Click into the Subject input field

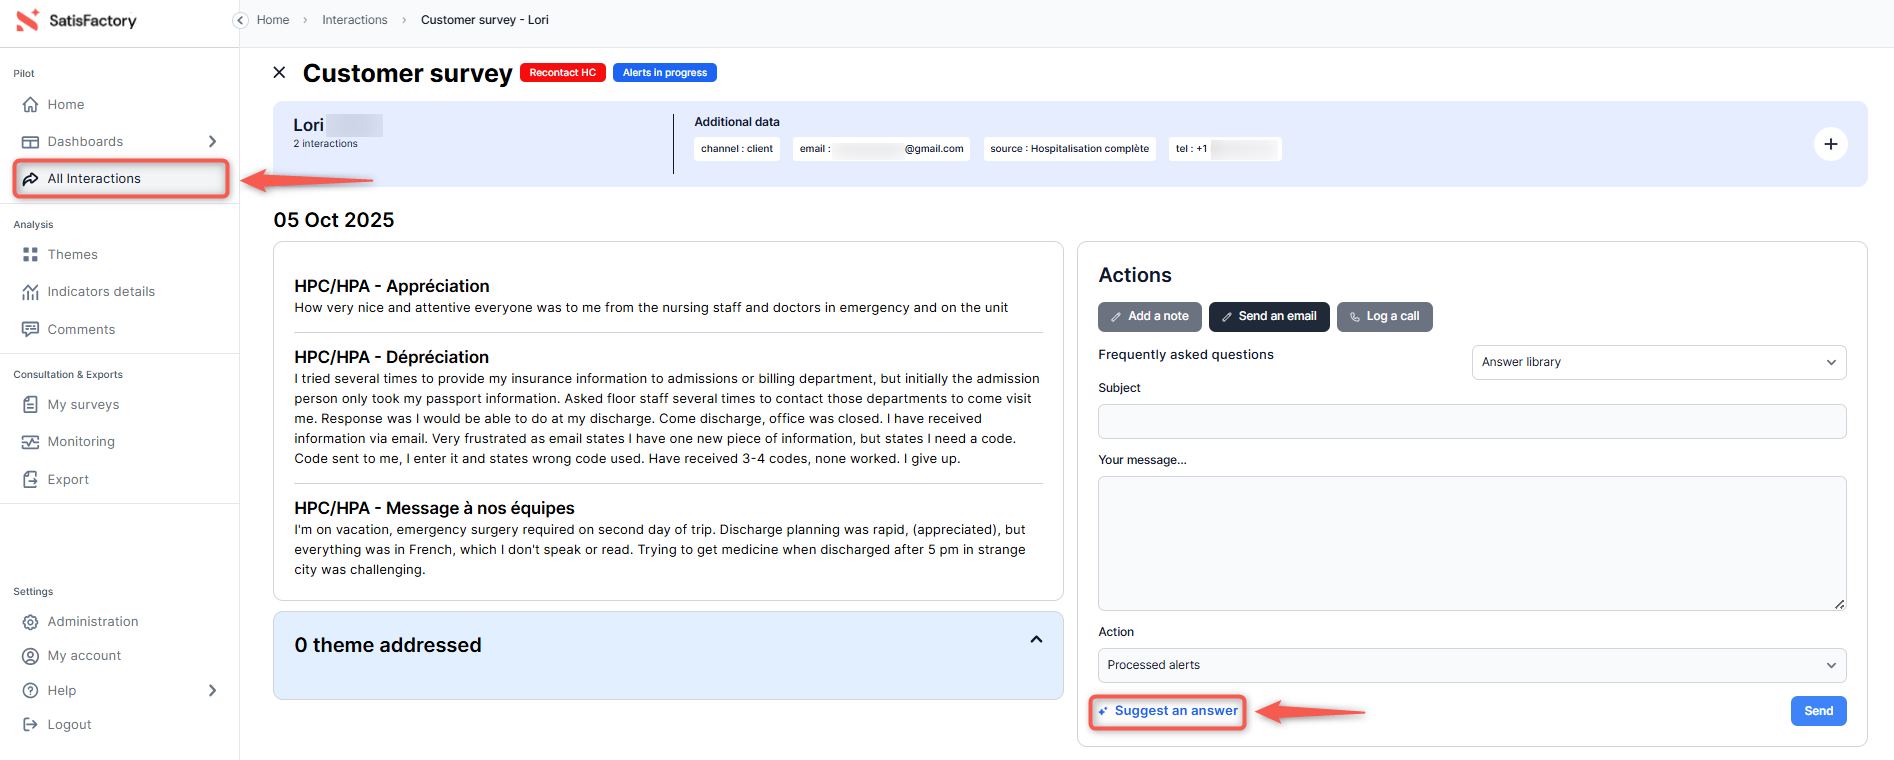point(1471,421)
